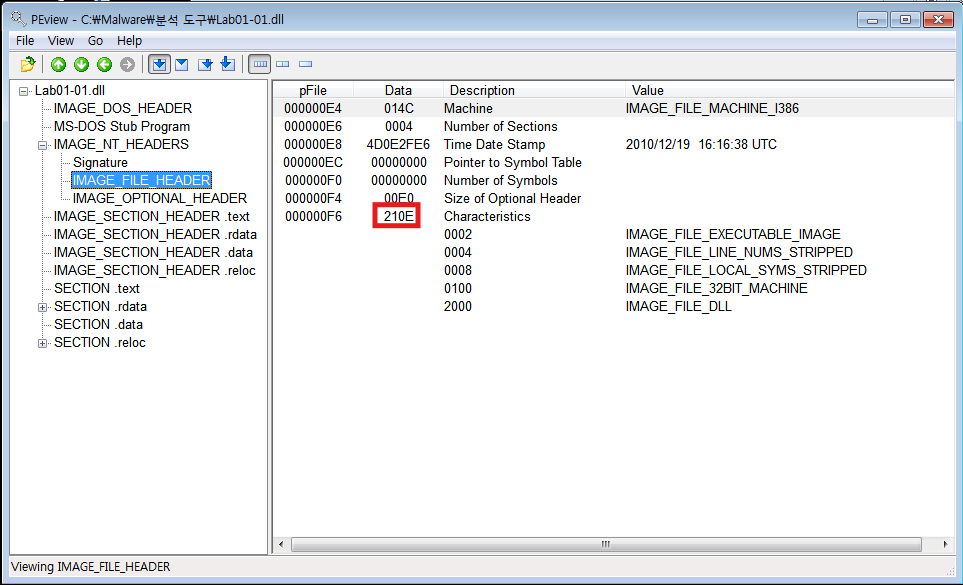This screenshot has width=963, height=585.
Task: Click the grayed Forward arrow icon
Action: coord(127,64)
